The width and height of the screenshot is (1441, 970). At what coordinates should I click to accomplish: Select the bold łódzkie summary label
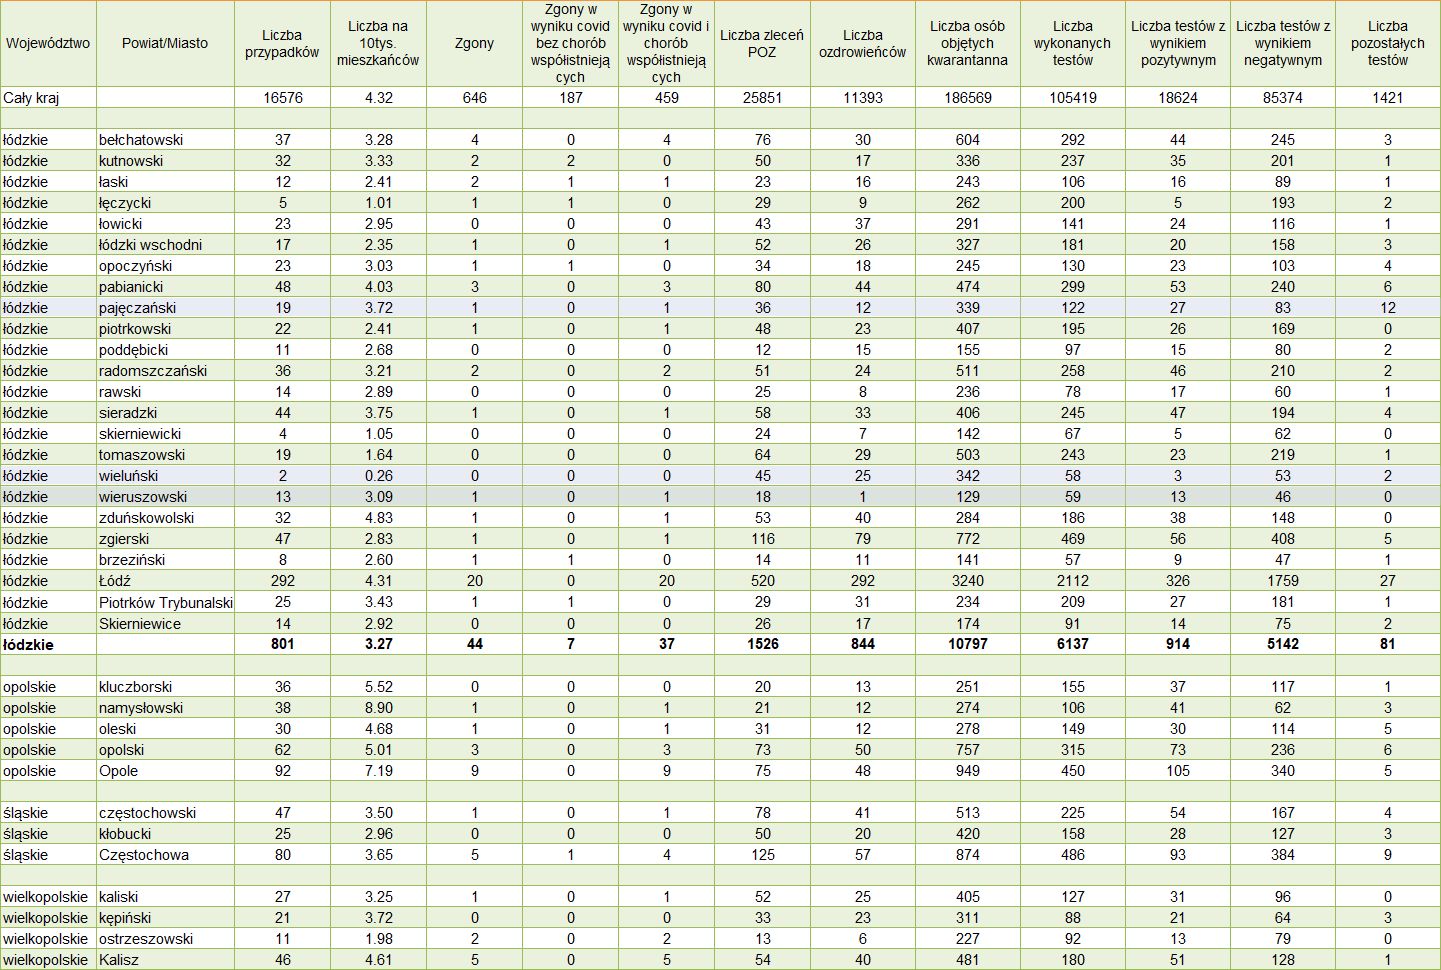click(x=48, y=645)
